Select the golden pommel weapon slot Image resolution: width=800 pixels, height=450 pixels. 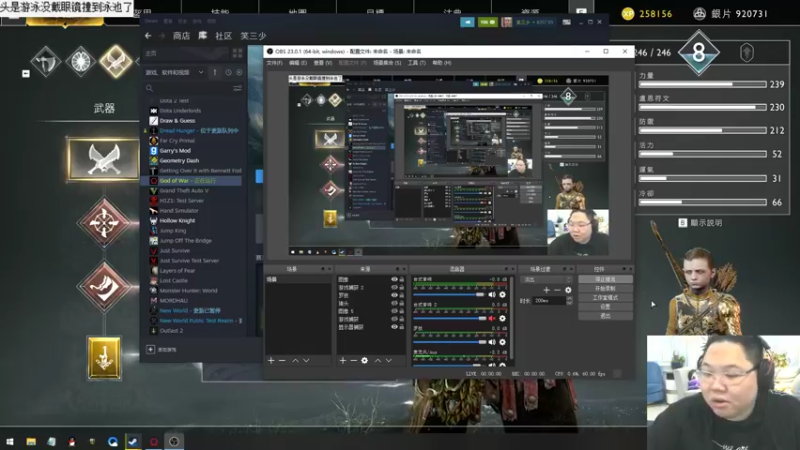tap(104, 358)
